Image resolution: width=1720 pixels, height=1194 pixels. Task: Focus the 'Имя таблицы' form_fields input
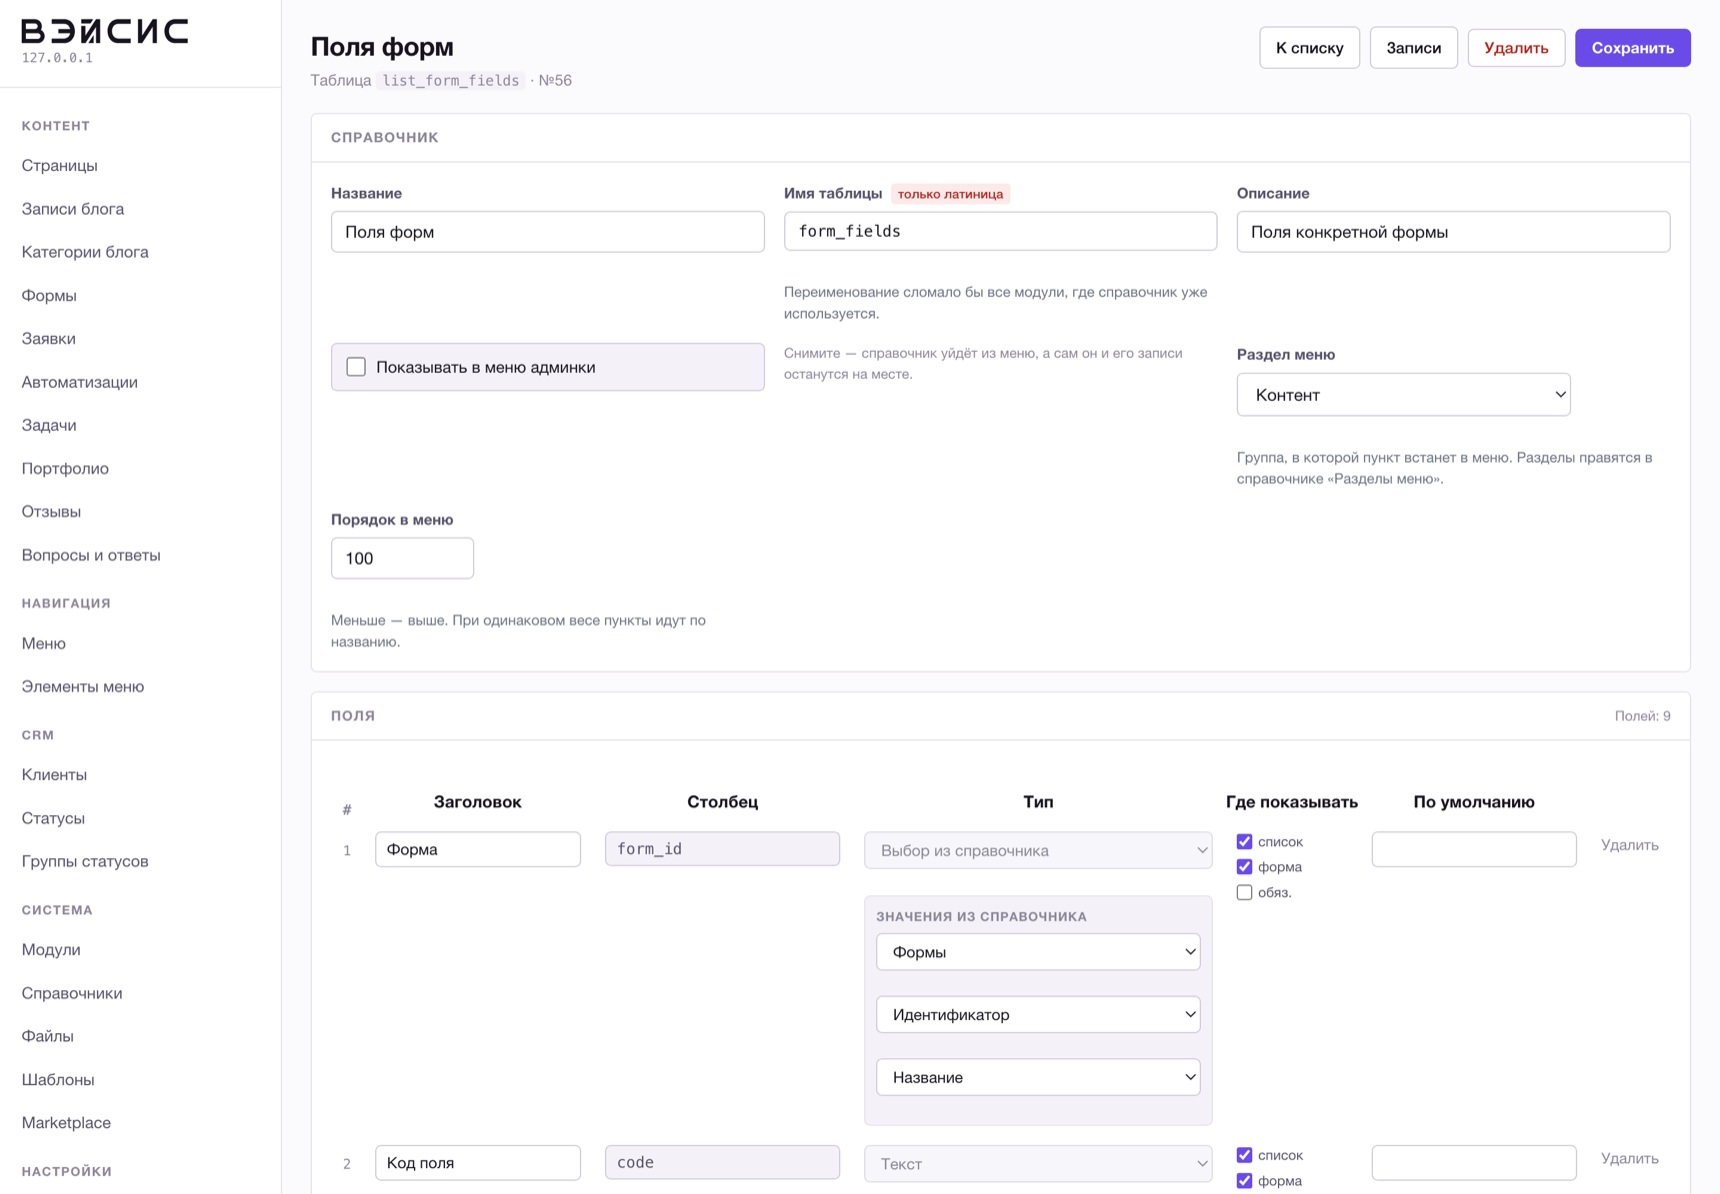click(1000, 232)
